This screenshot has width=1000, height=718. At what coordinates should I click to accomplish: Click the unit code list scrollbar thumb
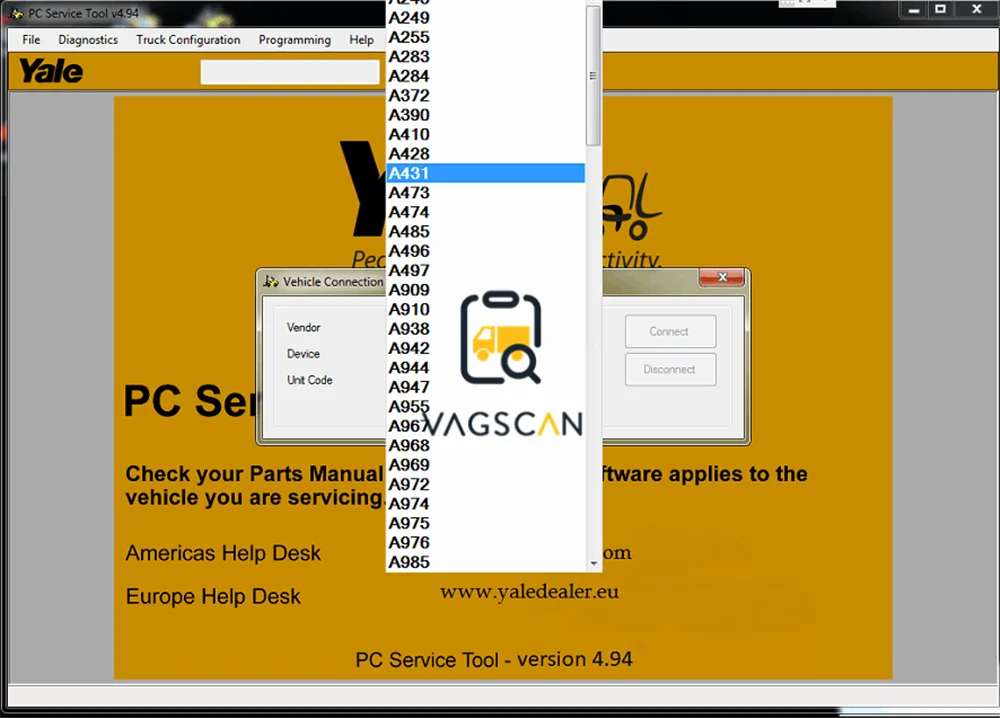[593, 75]
